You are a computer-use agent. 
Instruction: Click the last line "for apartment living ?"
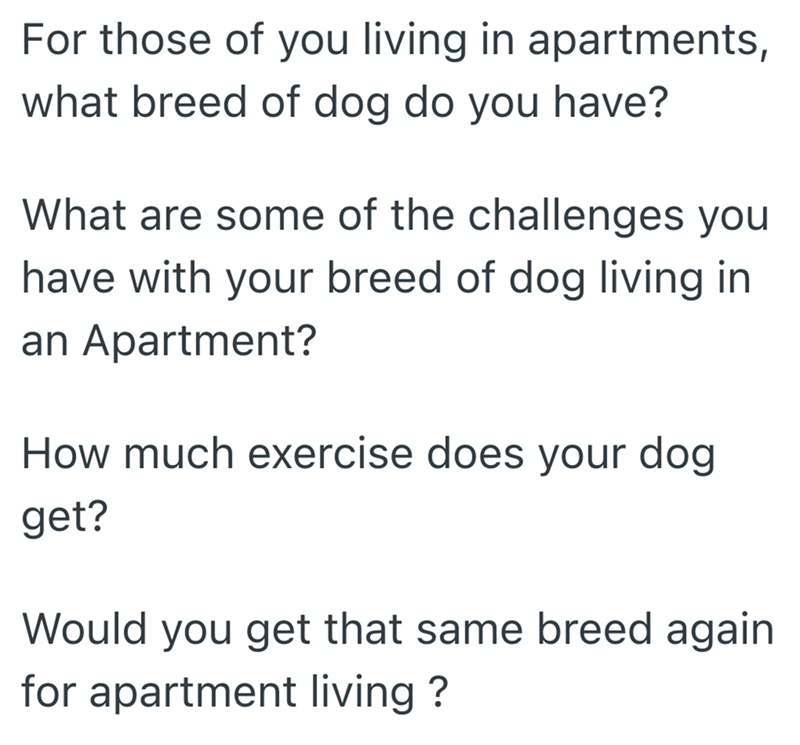tap(235, 692)
